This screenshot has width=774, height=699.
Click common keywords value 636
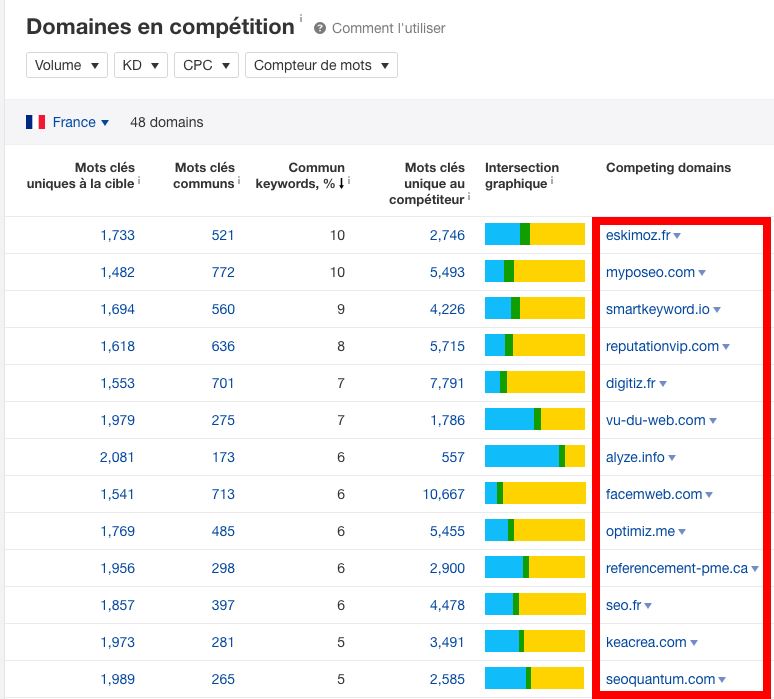tap(223, 346)
